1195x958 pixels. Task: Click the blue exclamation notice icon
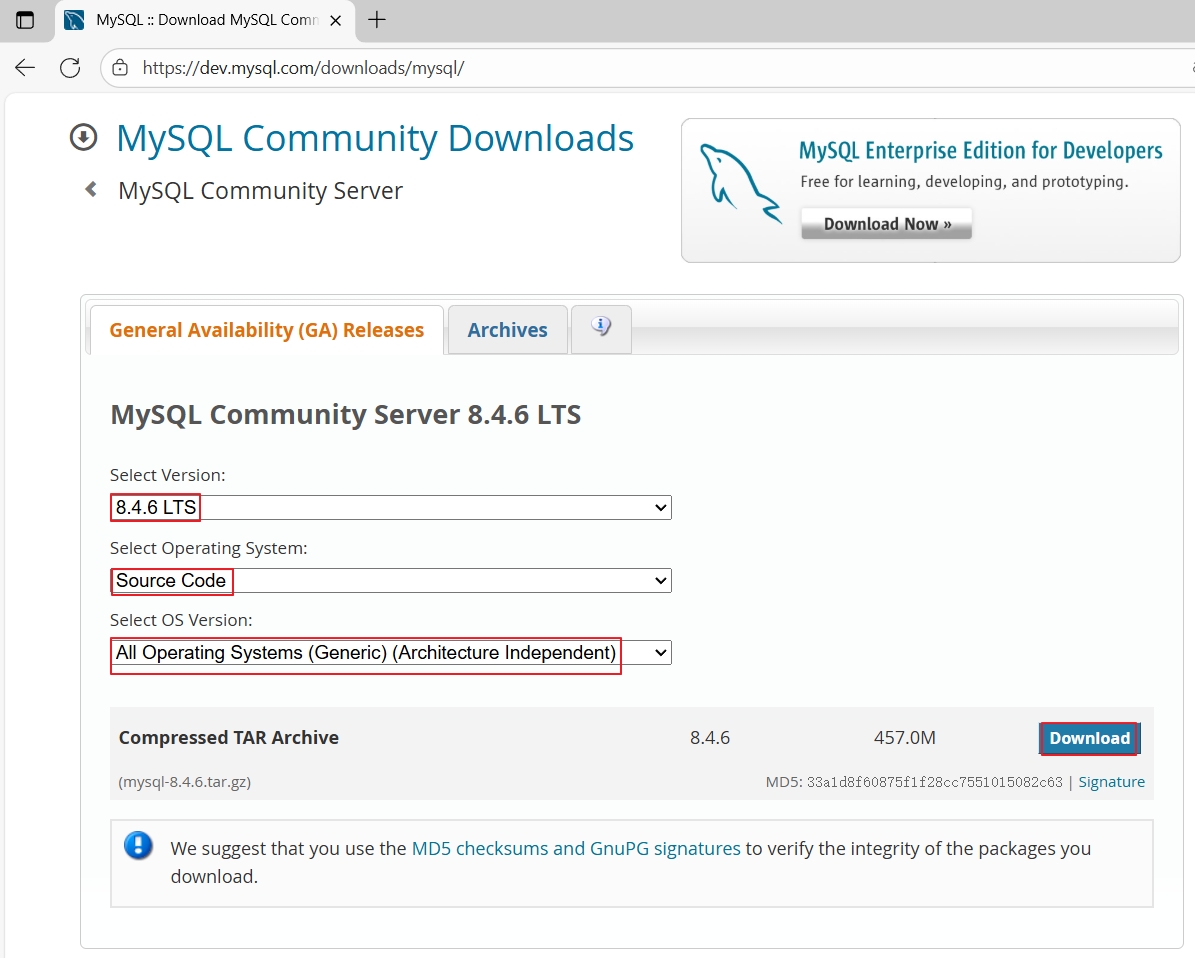pos(138,846)
